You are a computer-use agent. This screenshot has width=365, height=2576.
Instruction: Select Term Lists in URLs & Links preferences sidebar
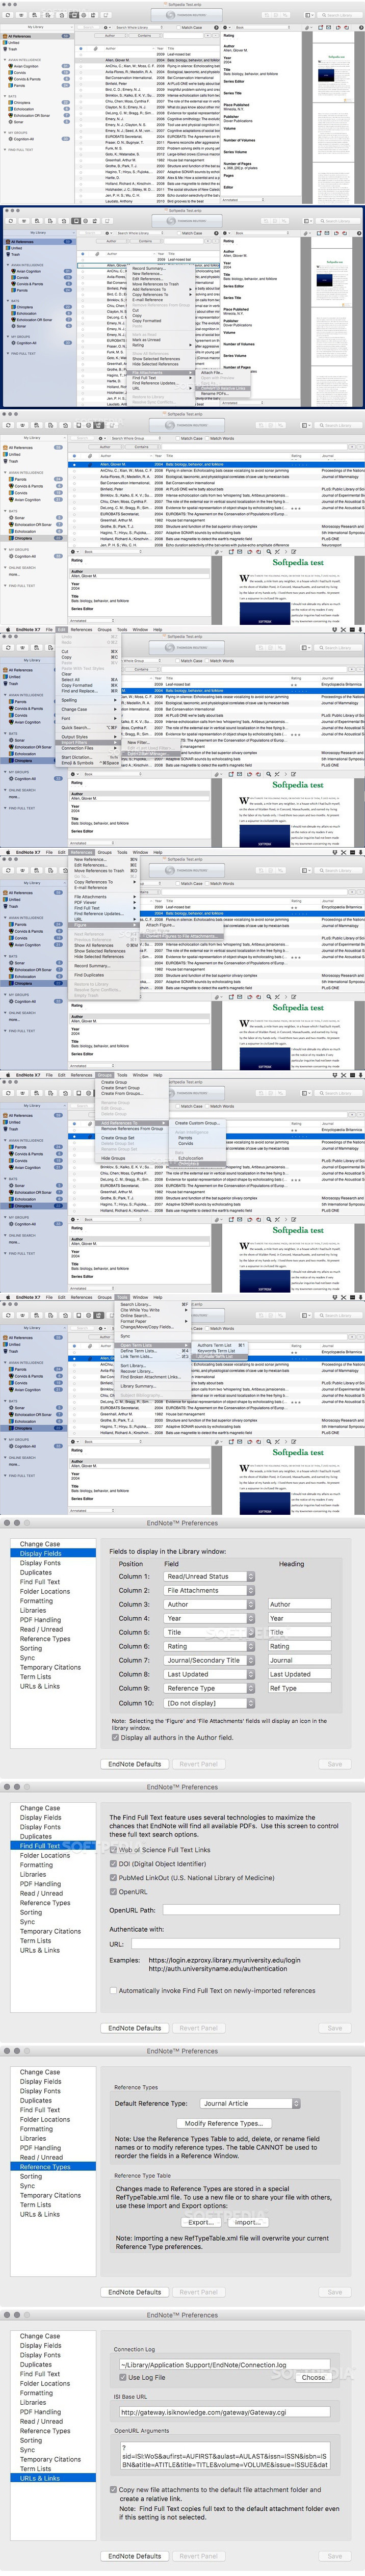point(35,2469)
